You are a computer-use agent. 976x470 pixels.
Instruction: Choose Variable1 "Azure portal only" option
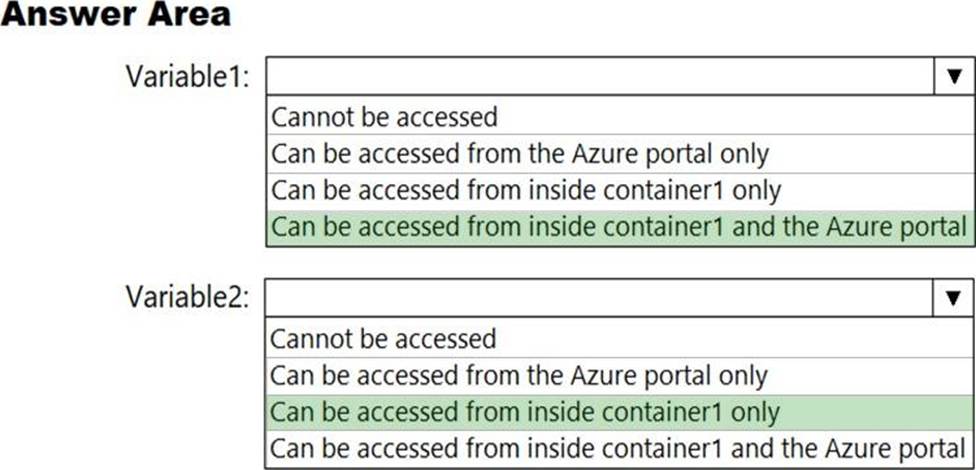(520, 154)
